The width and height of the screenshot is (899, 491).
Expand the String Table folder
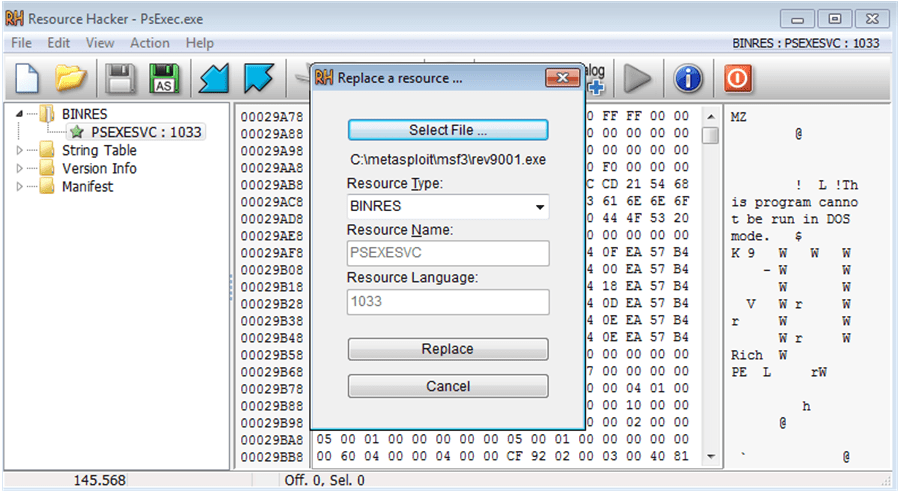click(19, 150)
